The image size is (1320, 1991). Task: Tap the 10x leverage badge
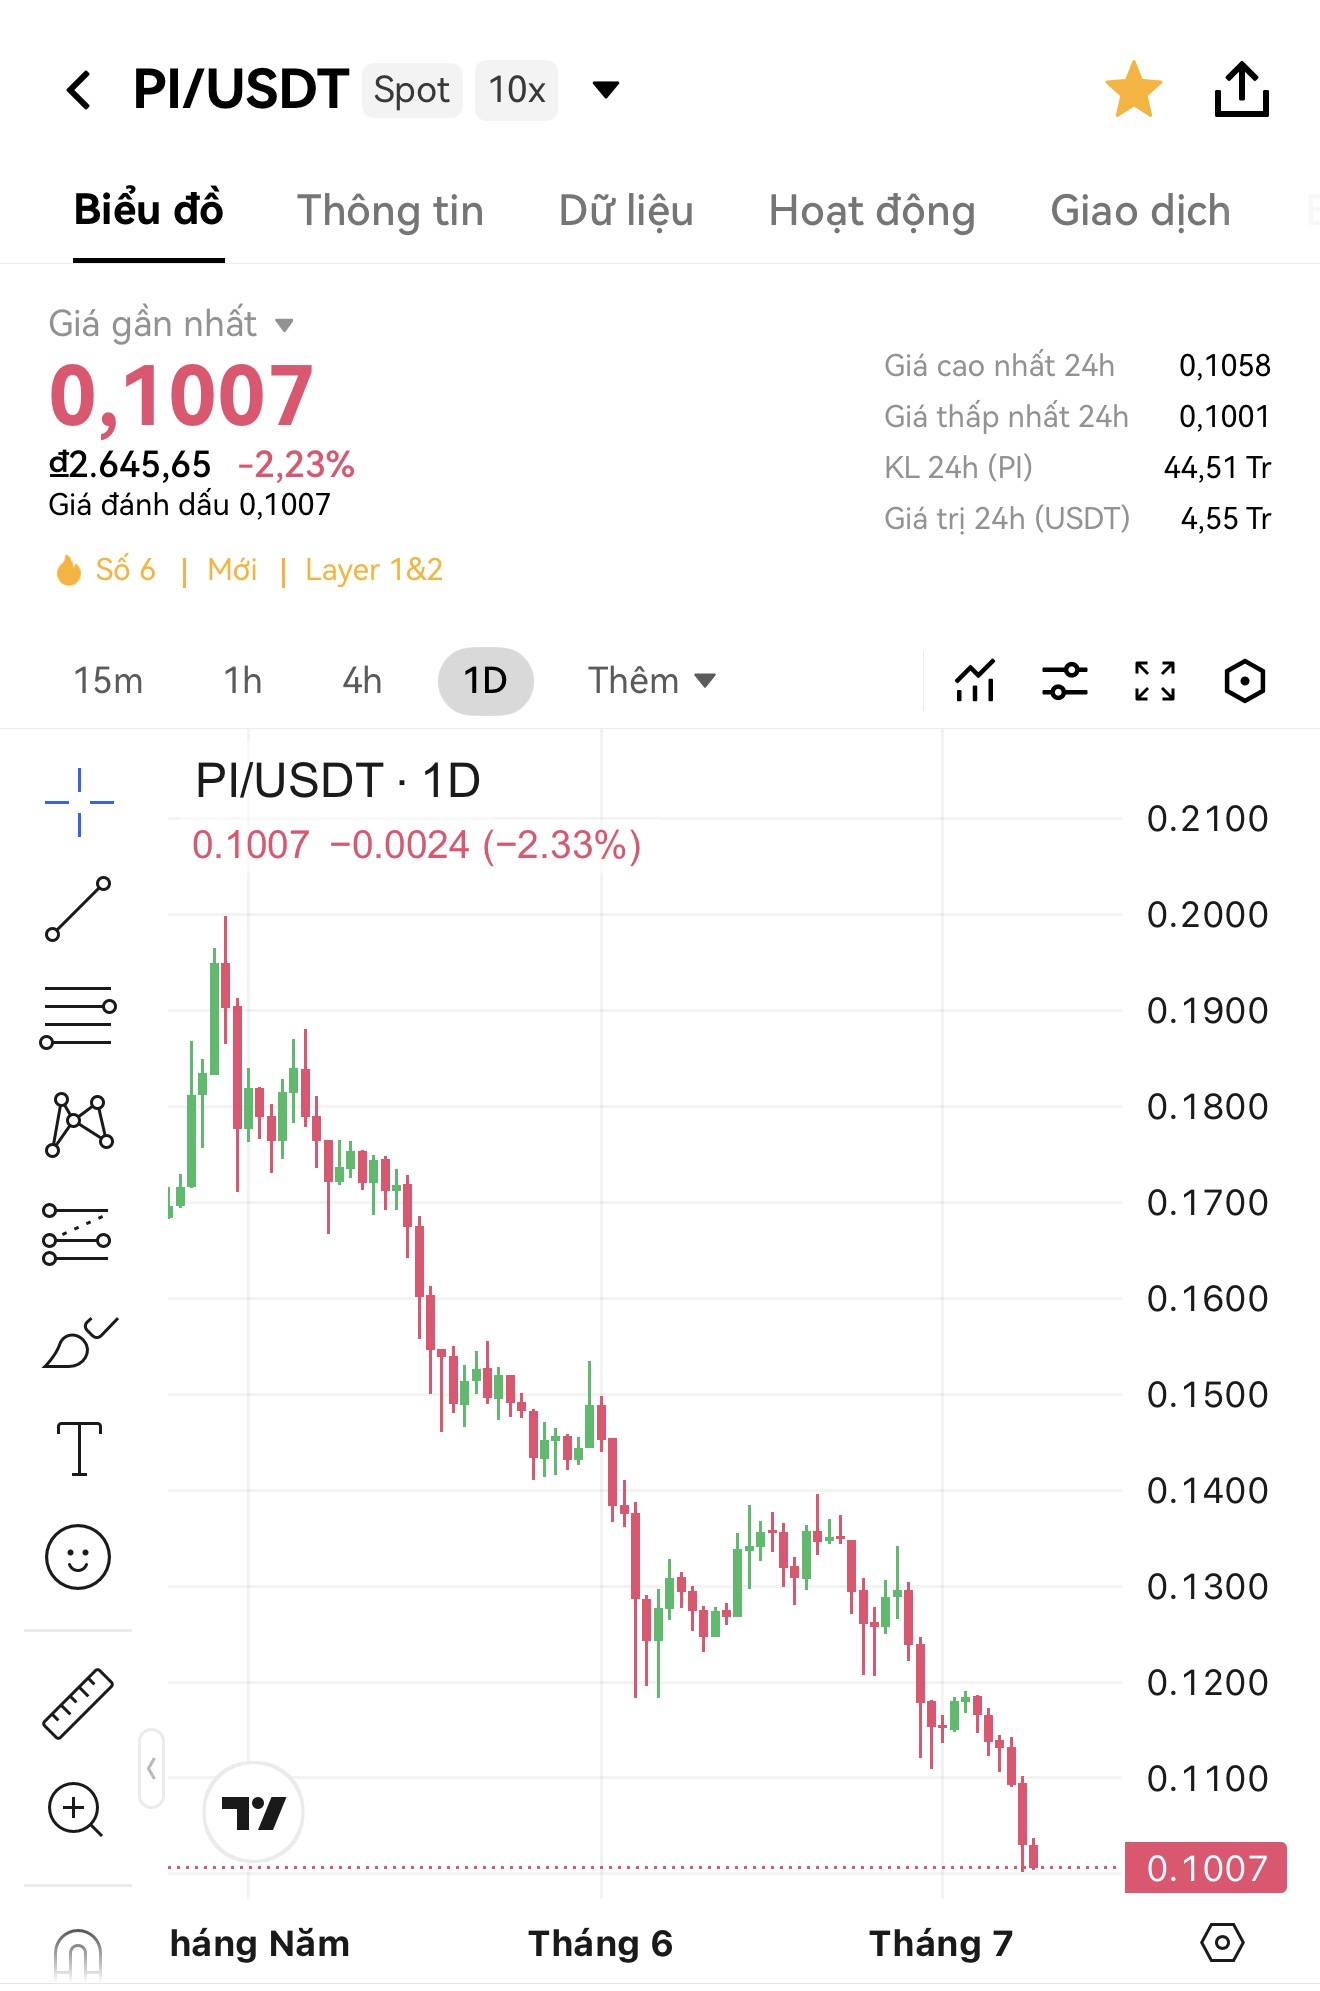tap(516, 90)
